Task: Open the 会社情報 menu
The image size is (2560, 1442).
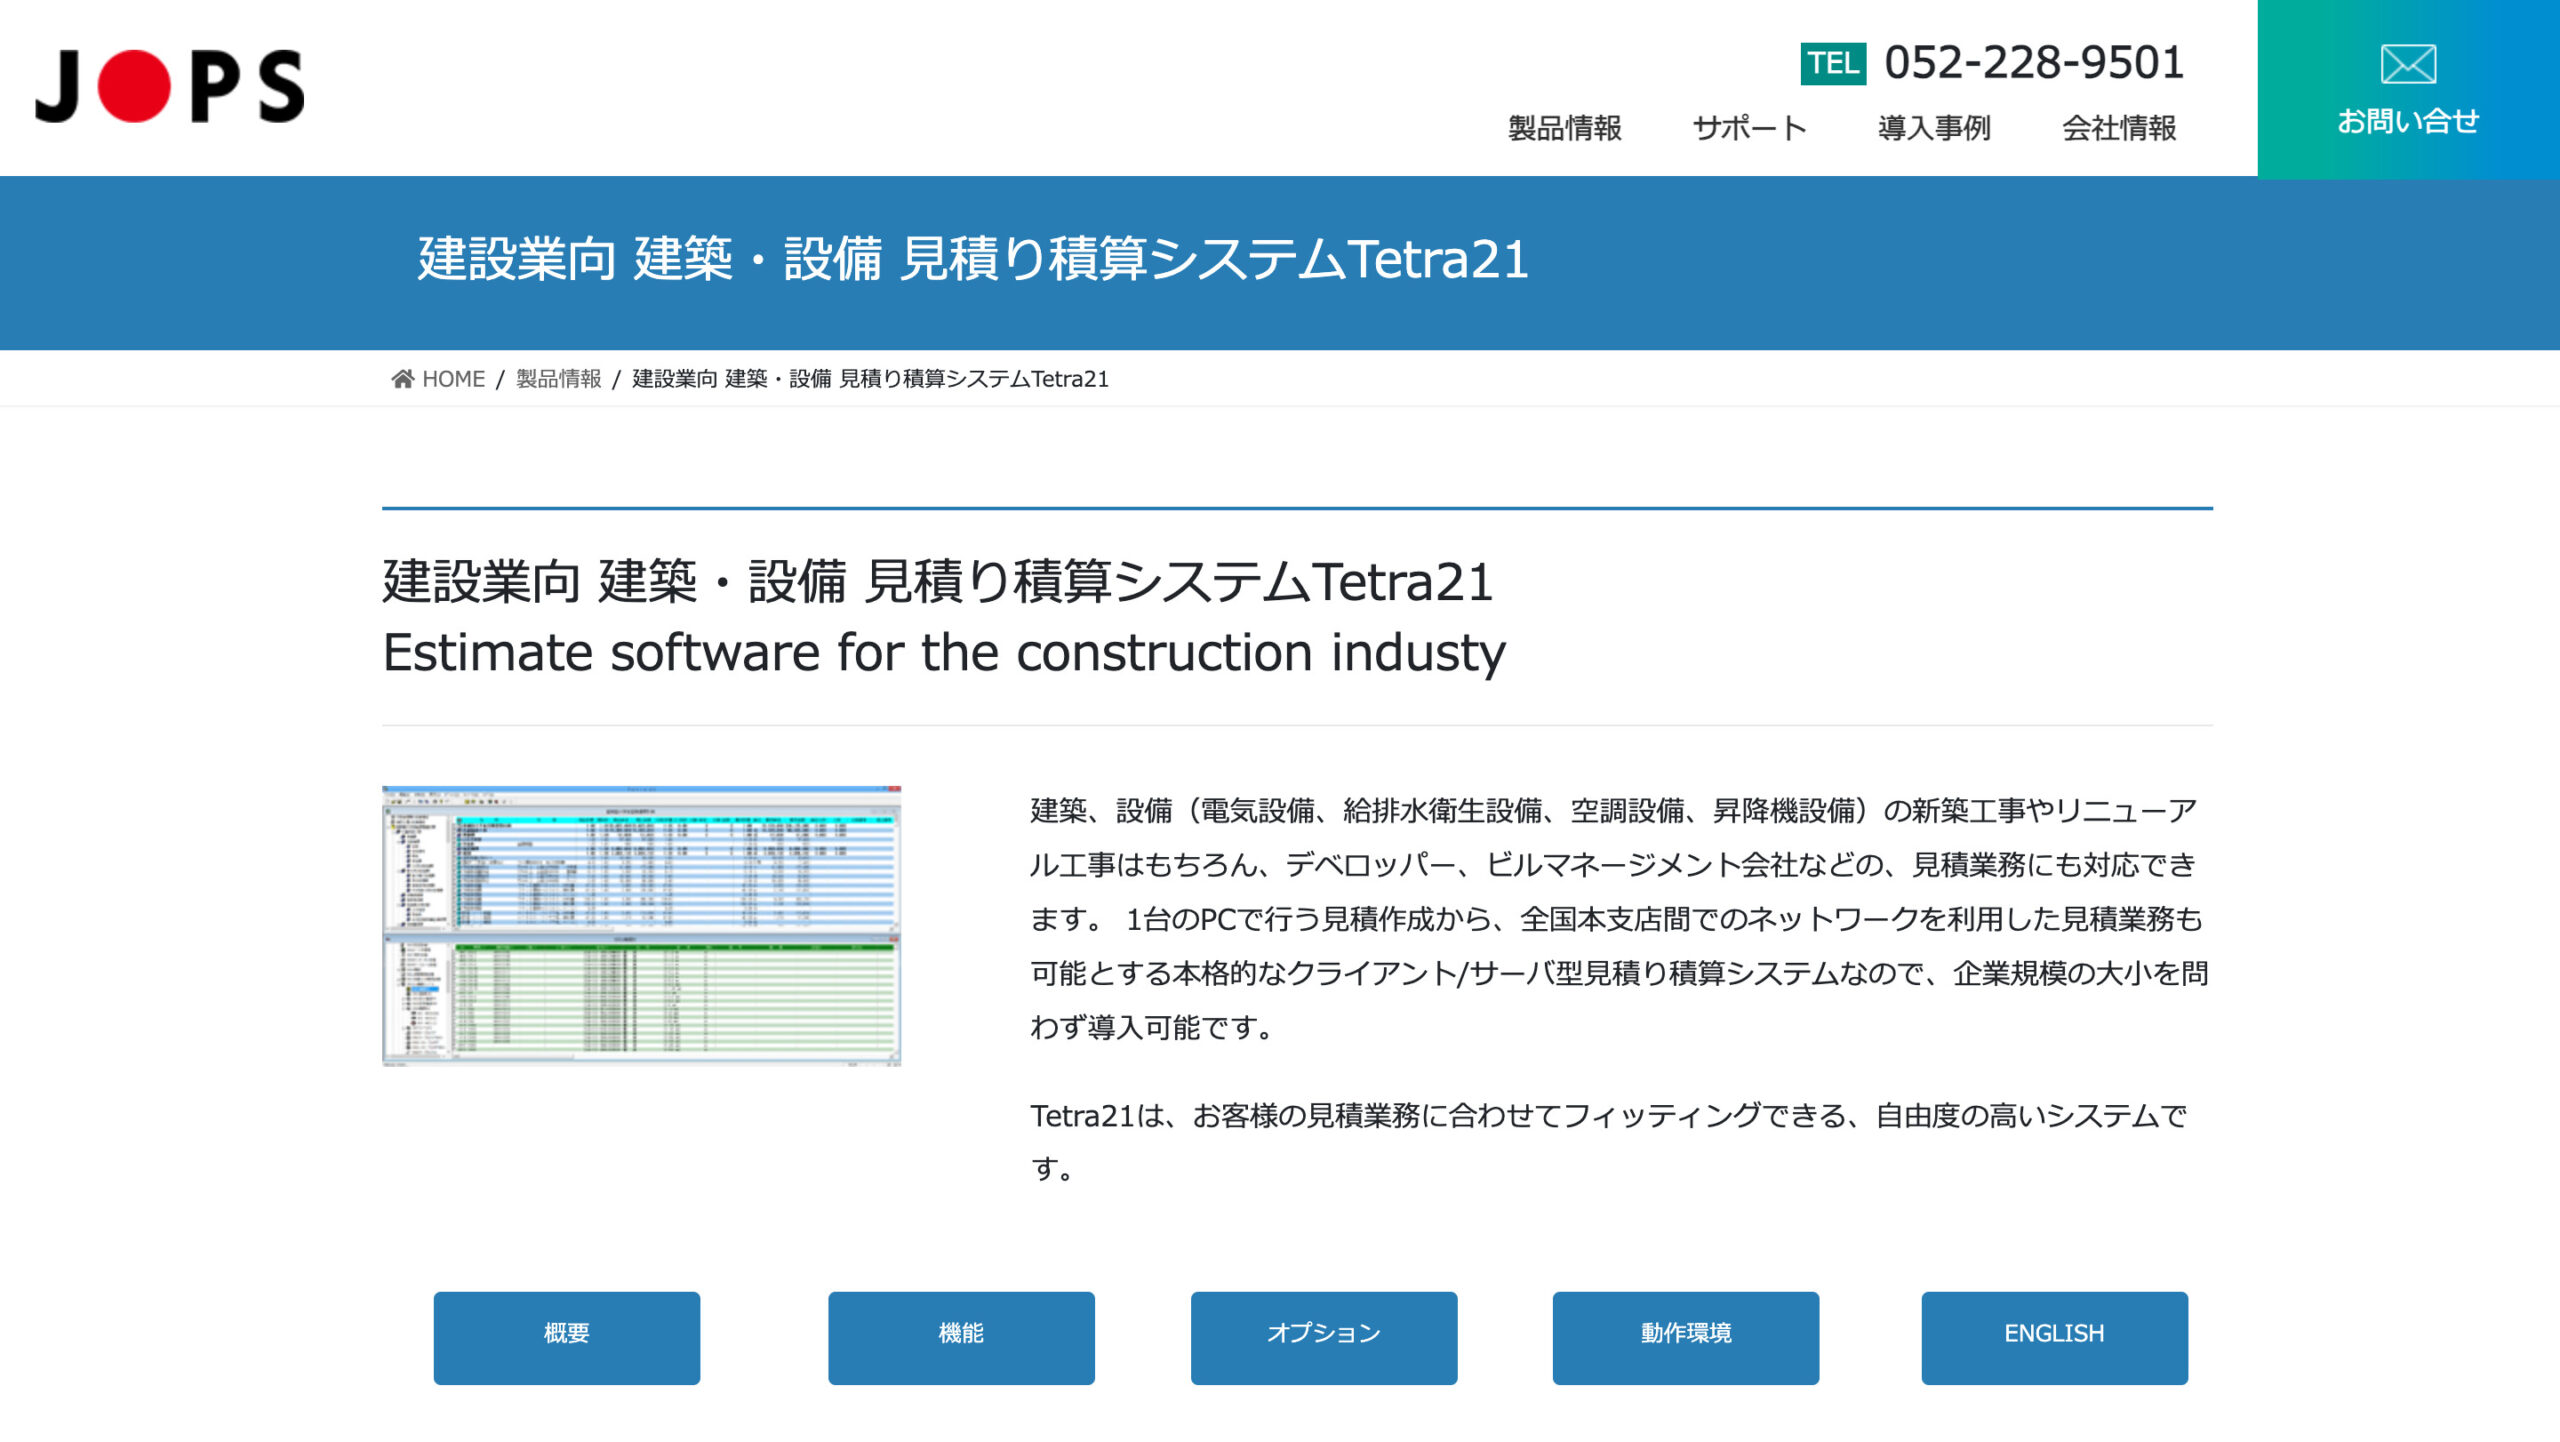Action: coord(2119,128)
